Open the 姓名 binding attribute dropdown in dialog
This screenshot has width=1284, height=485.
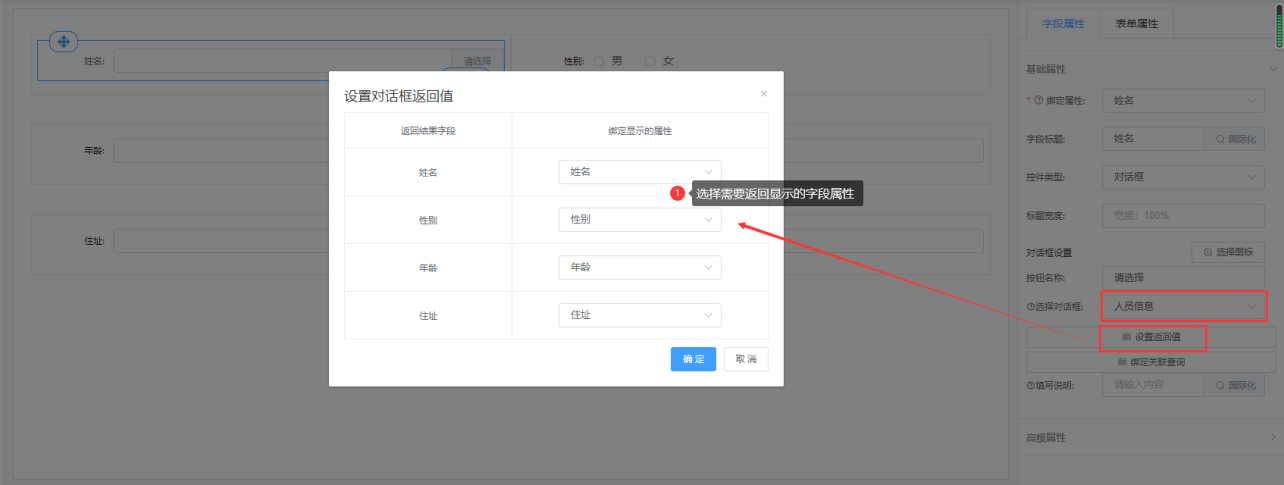tap(639, 172)
